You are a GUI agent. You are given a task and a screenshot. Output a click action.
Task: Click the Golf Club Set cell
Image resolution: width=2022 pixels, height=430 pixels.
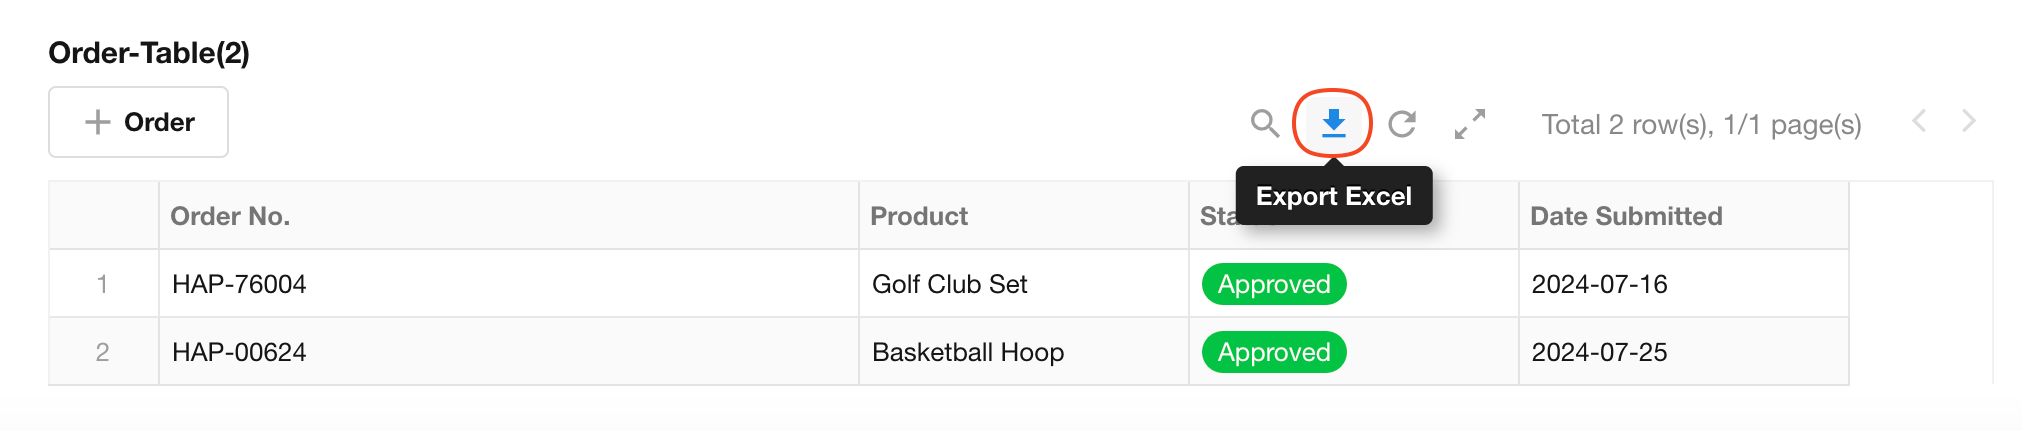pos(950,284)
